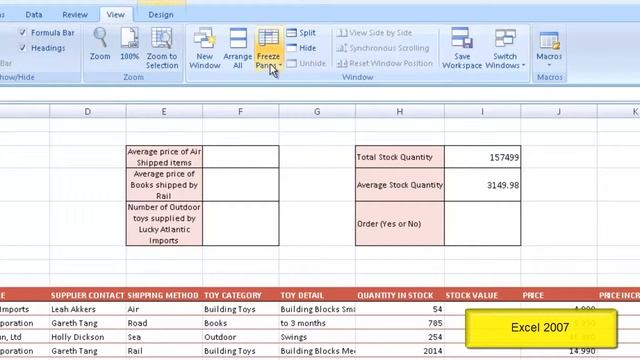Click the empty cell beside Order (Yes or No)
Viewport: 640px width, 360px height.
tap(482, 224)
